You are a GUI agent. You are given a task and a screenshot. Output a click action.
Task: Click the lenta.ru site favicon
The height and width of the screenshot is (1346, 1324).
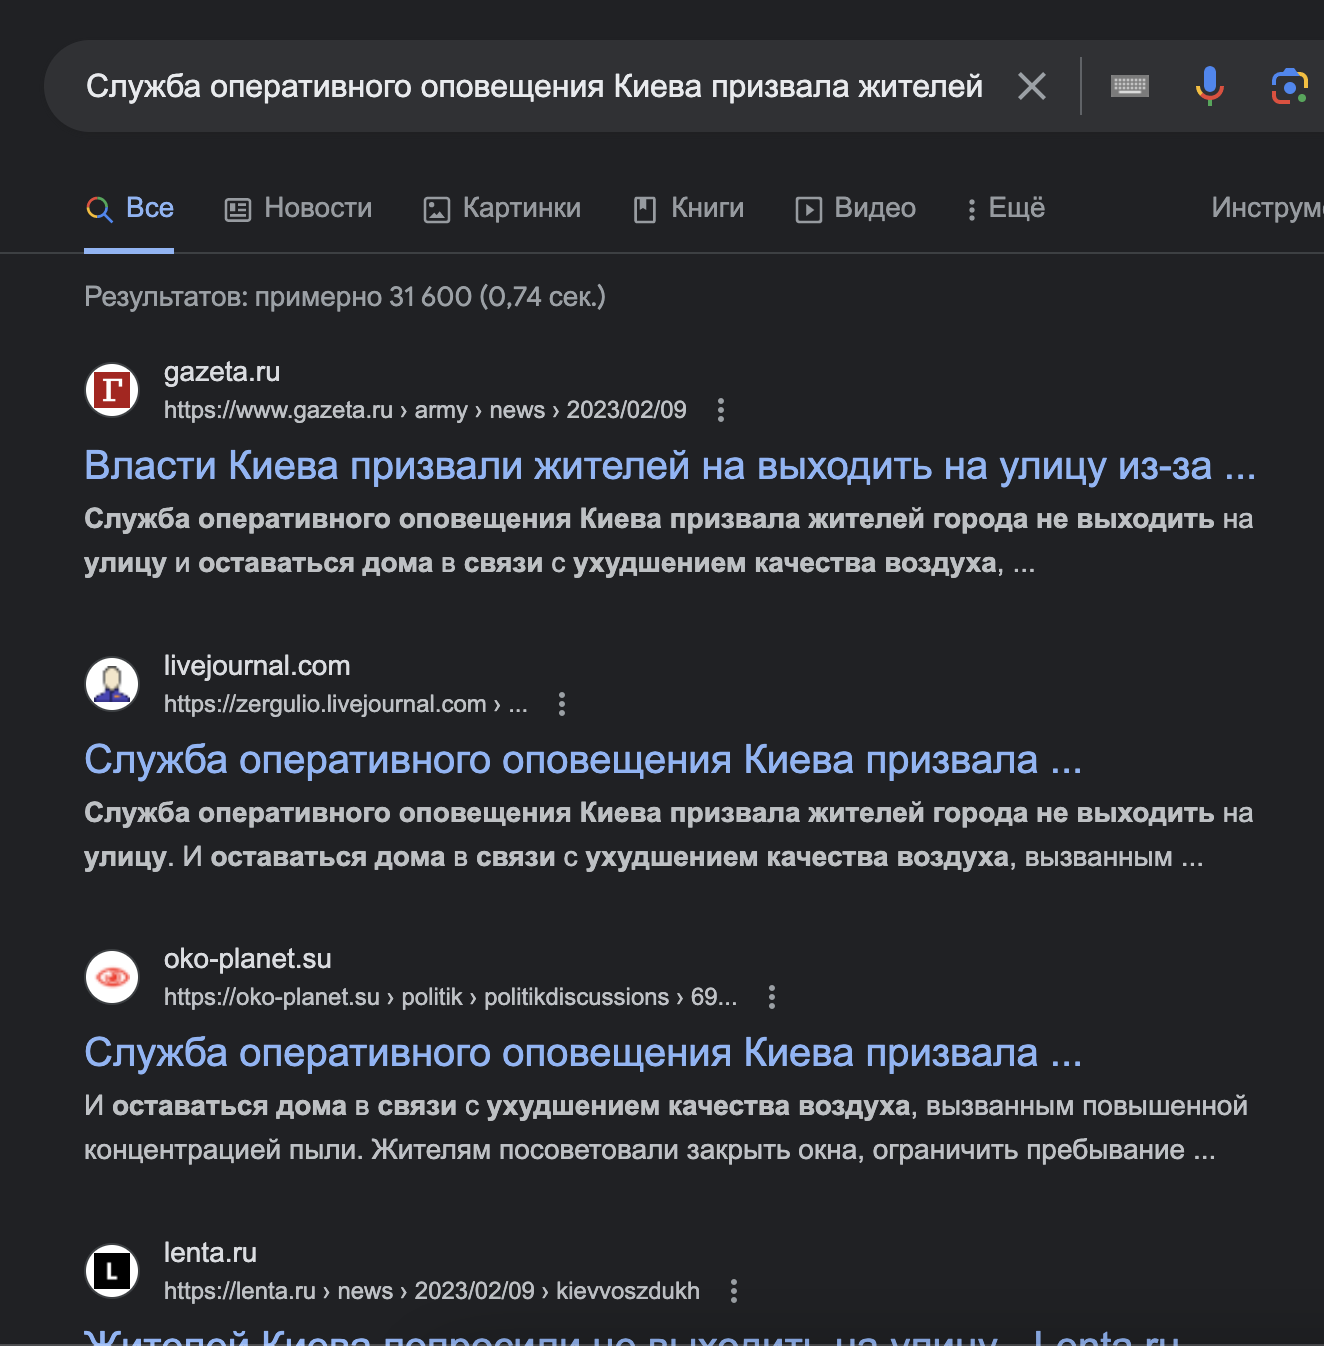click(112, 1271)
